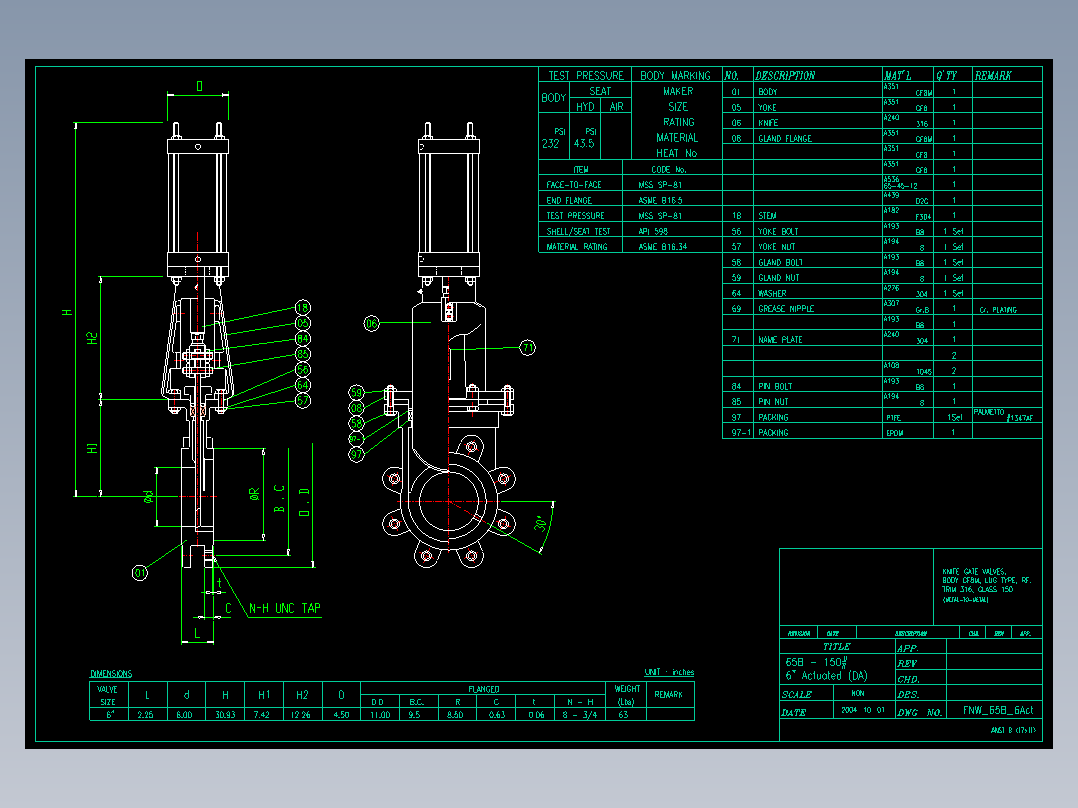Select the 'HEAT No' body marking line
This screenshot has width=1078, height=808.
point(676,153)
